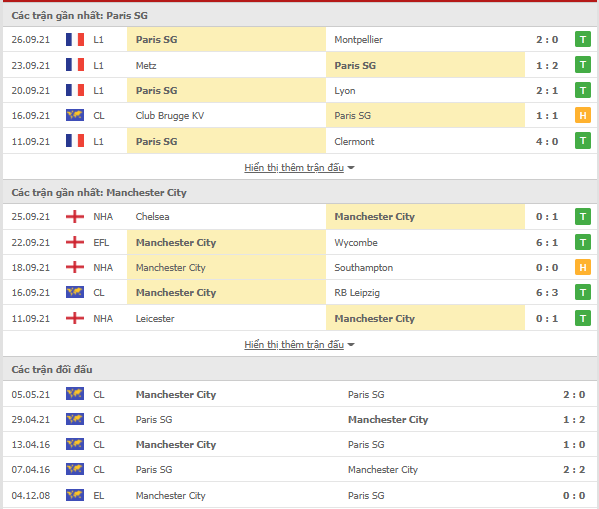The image size is (599, 509).
Task: Open the Club Brugge KV team link
Action: (170, 115)
